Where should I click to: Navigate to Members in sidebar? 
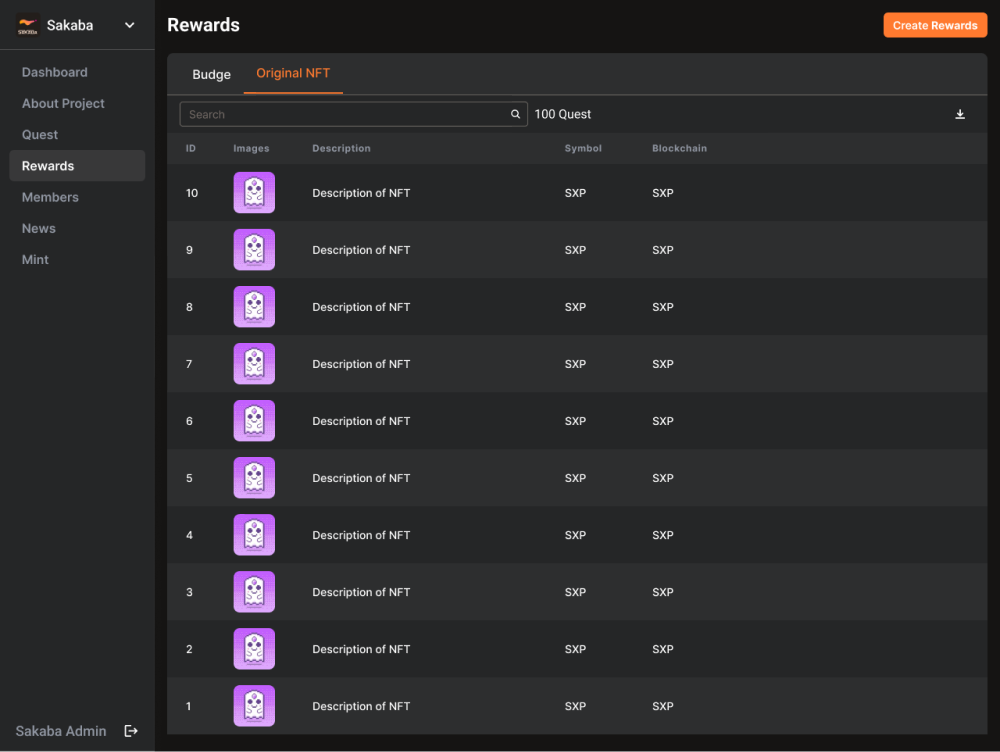point(50,197)
